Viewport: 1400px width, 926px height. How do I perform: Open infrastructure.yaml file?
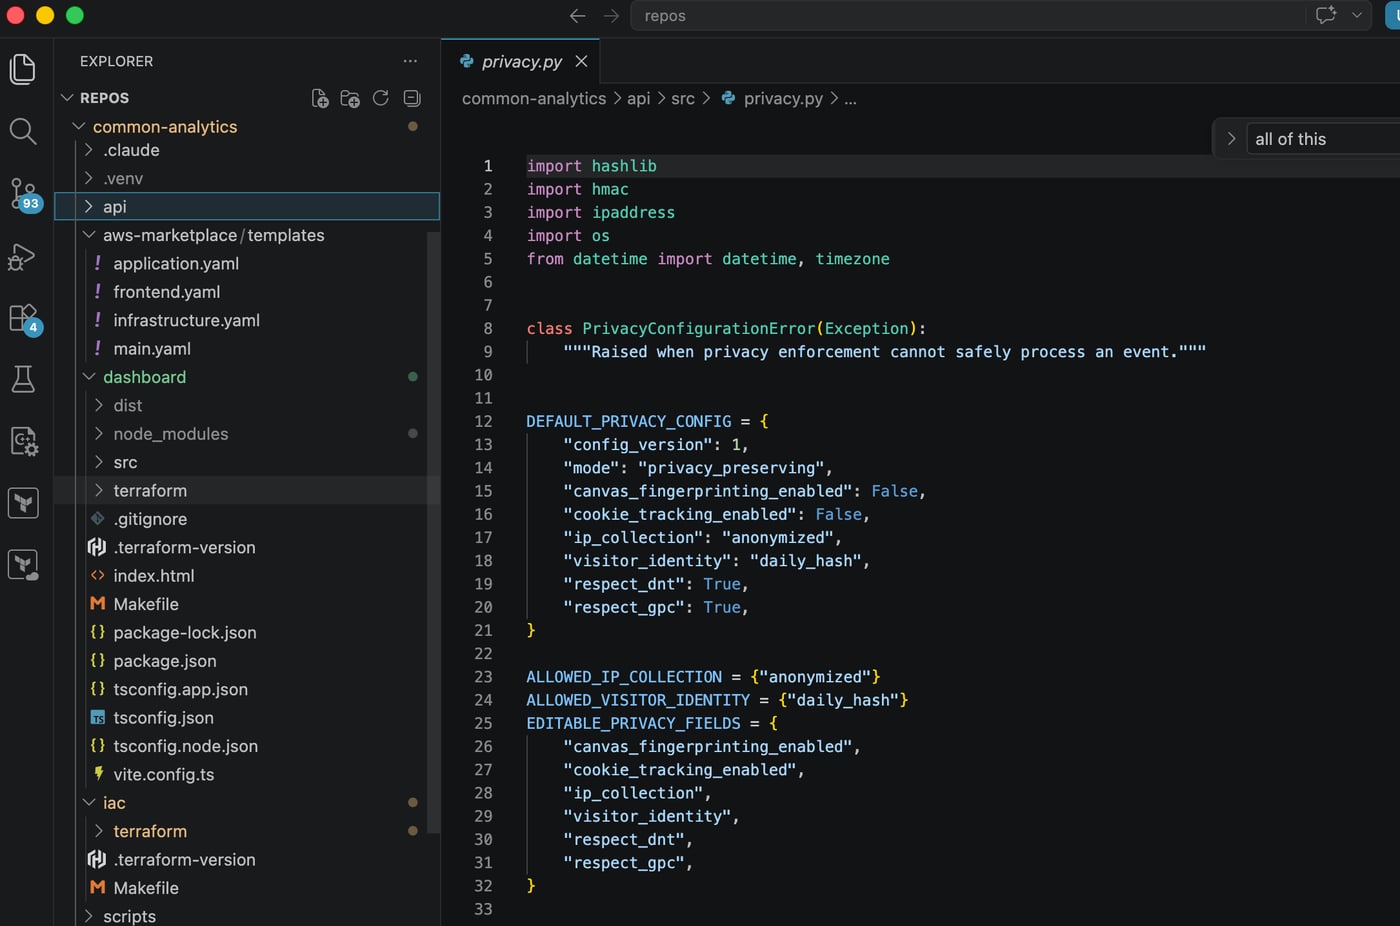tap(186, 320)
